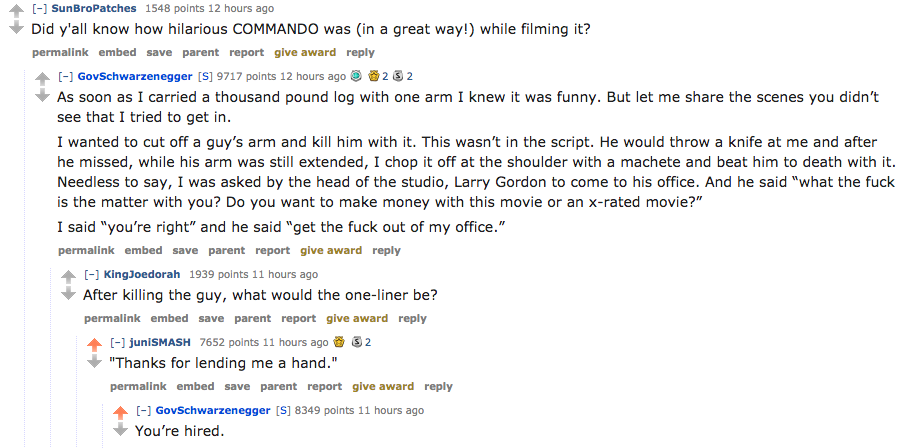Downvote KingJoedorah's one-liner question
916x448 pixels.
[67, 294]
